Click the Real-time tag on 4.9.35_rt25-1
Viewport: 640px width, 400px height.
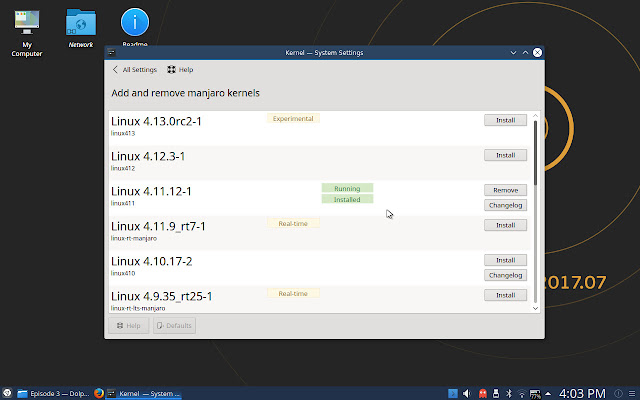pyautogui.click(x=293, y=293)
